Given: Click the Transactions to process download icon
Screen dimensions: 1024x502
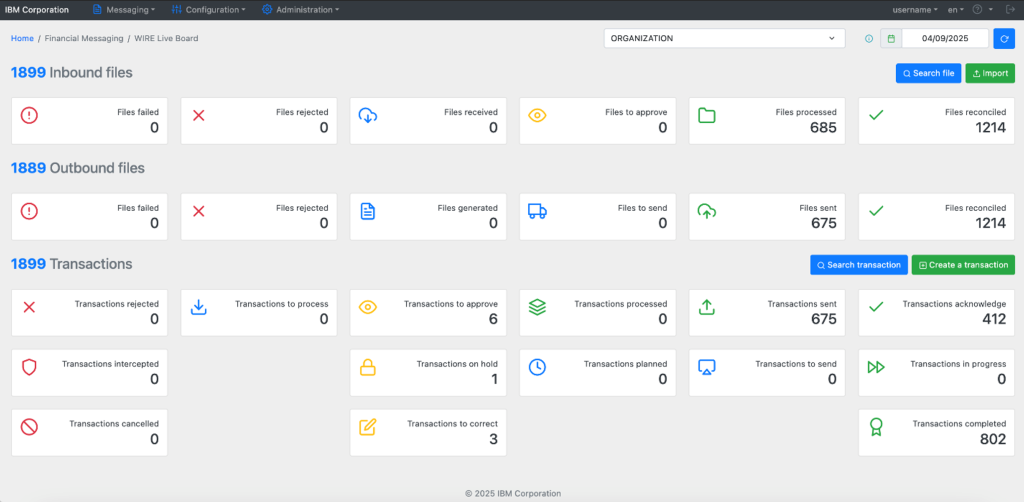Looking at the screenshot, I should click(x=199, y=307).
